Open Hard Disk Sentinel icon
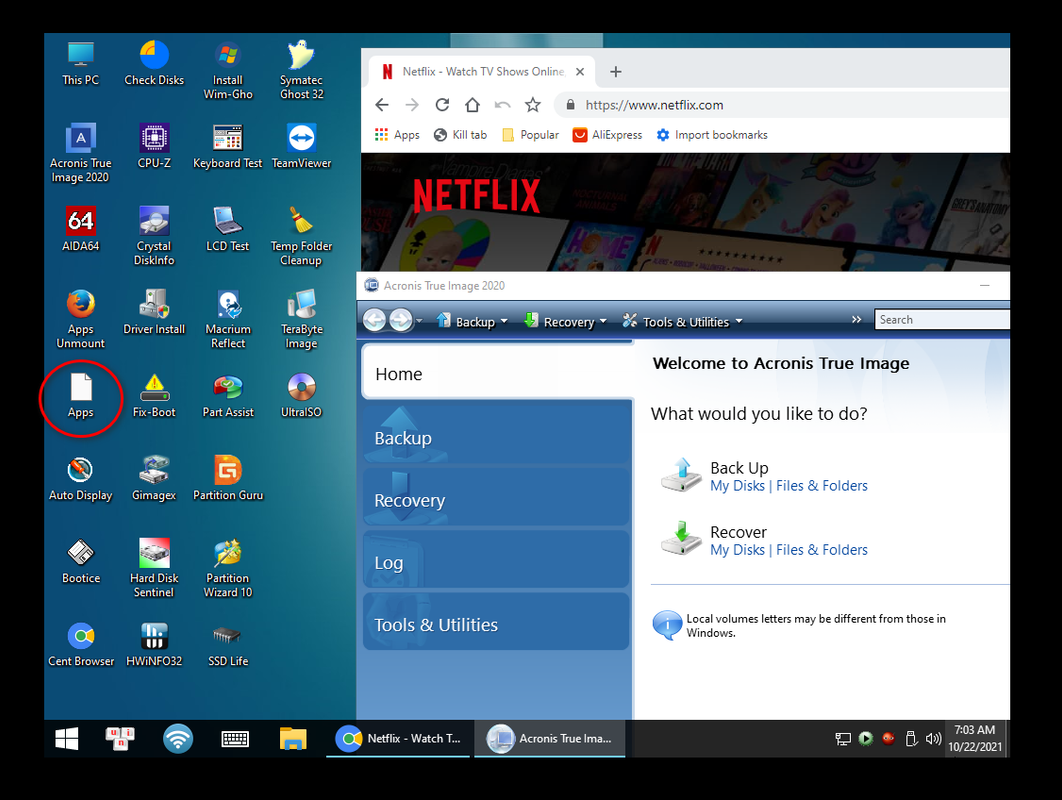The width and height of the screenshot is (1062, 800). pyautogui.click(x=154, y=568)
